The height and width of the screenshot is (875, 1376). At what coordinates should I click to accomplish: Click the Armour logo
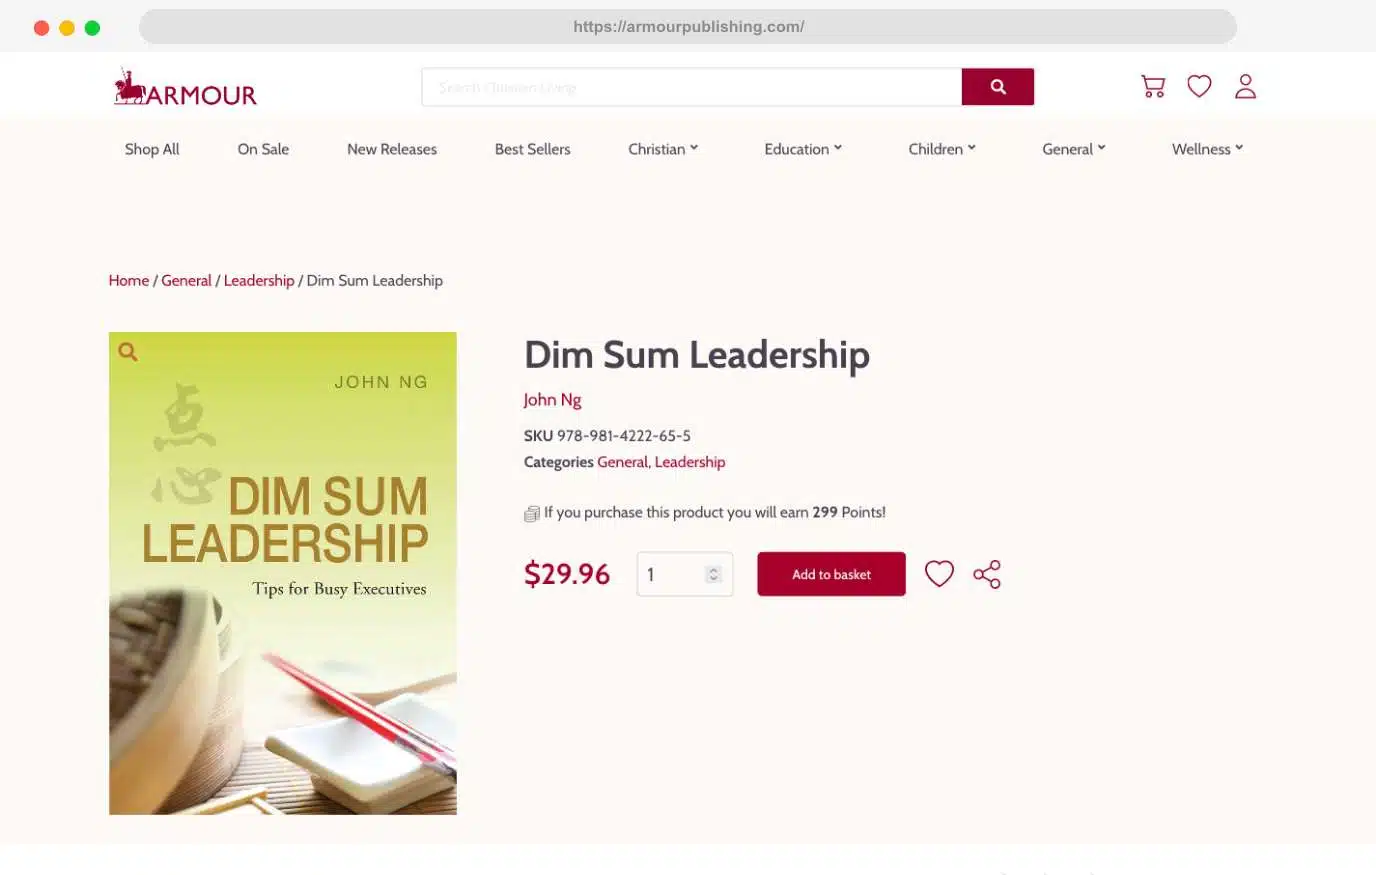pos(185,89)
